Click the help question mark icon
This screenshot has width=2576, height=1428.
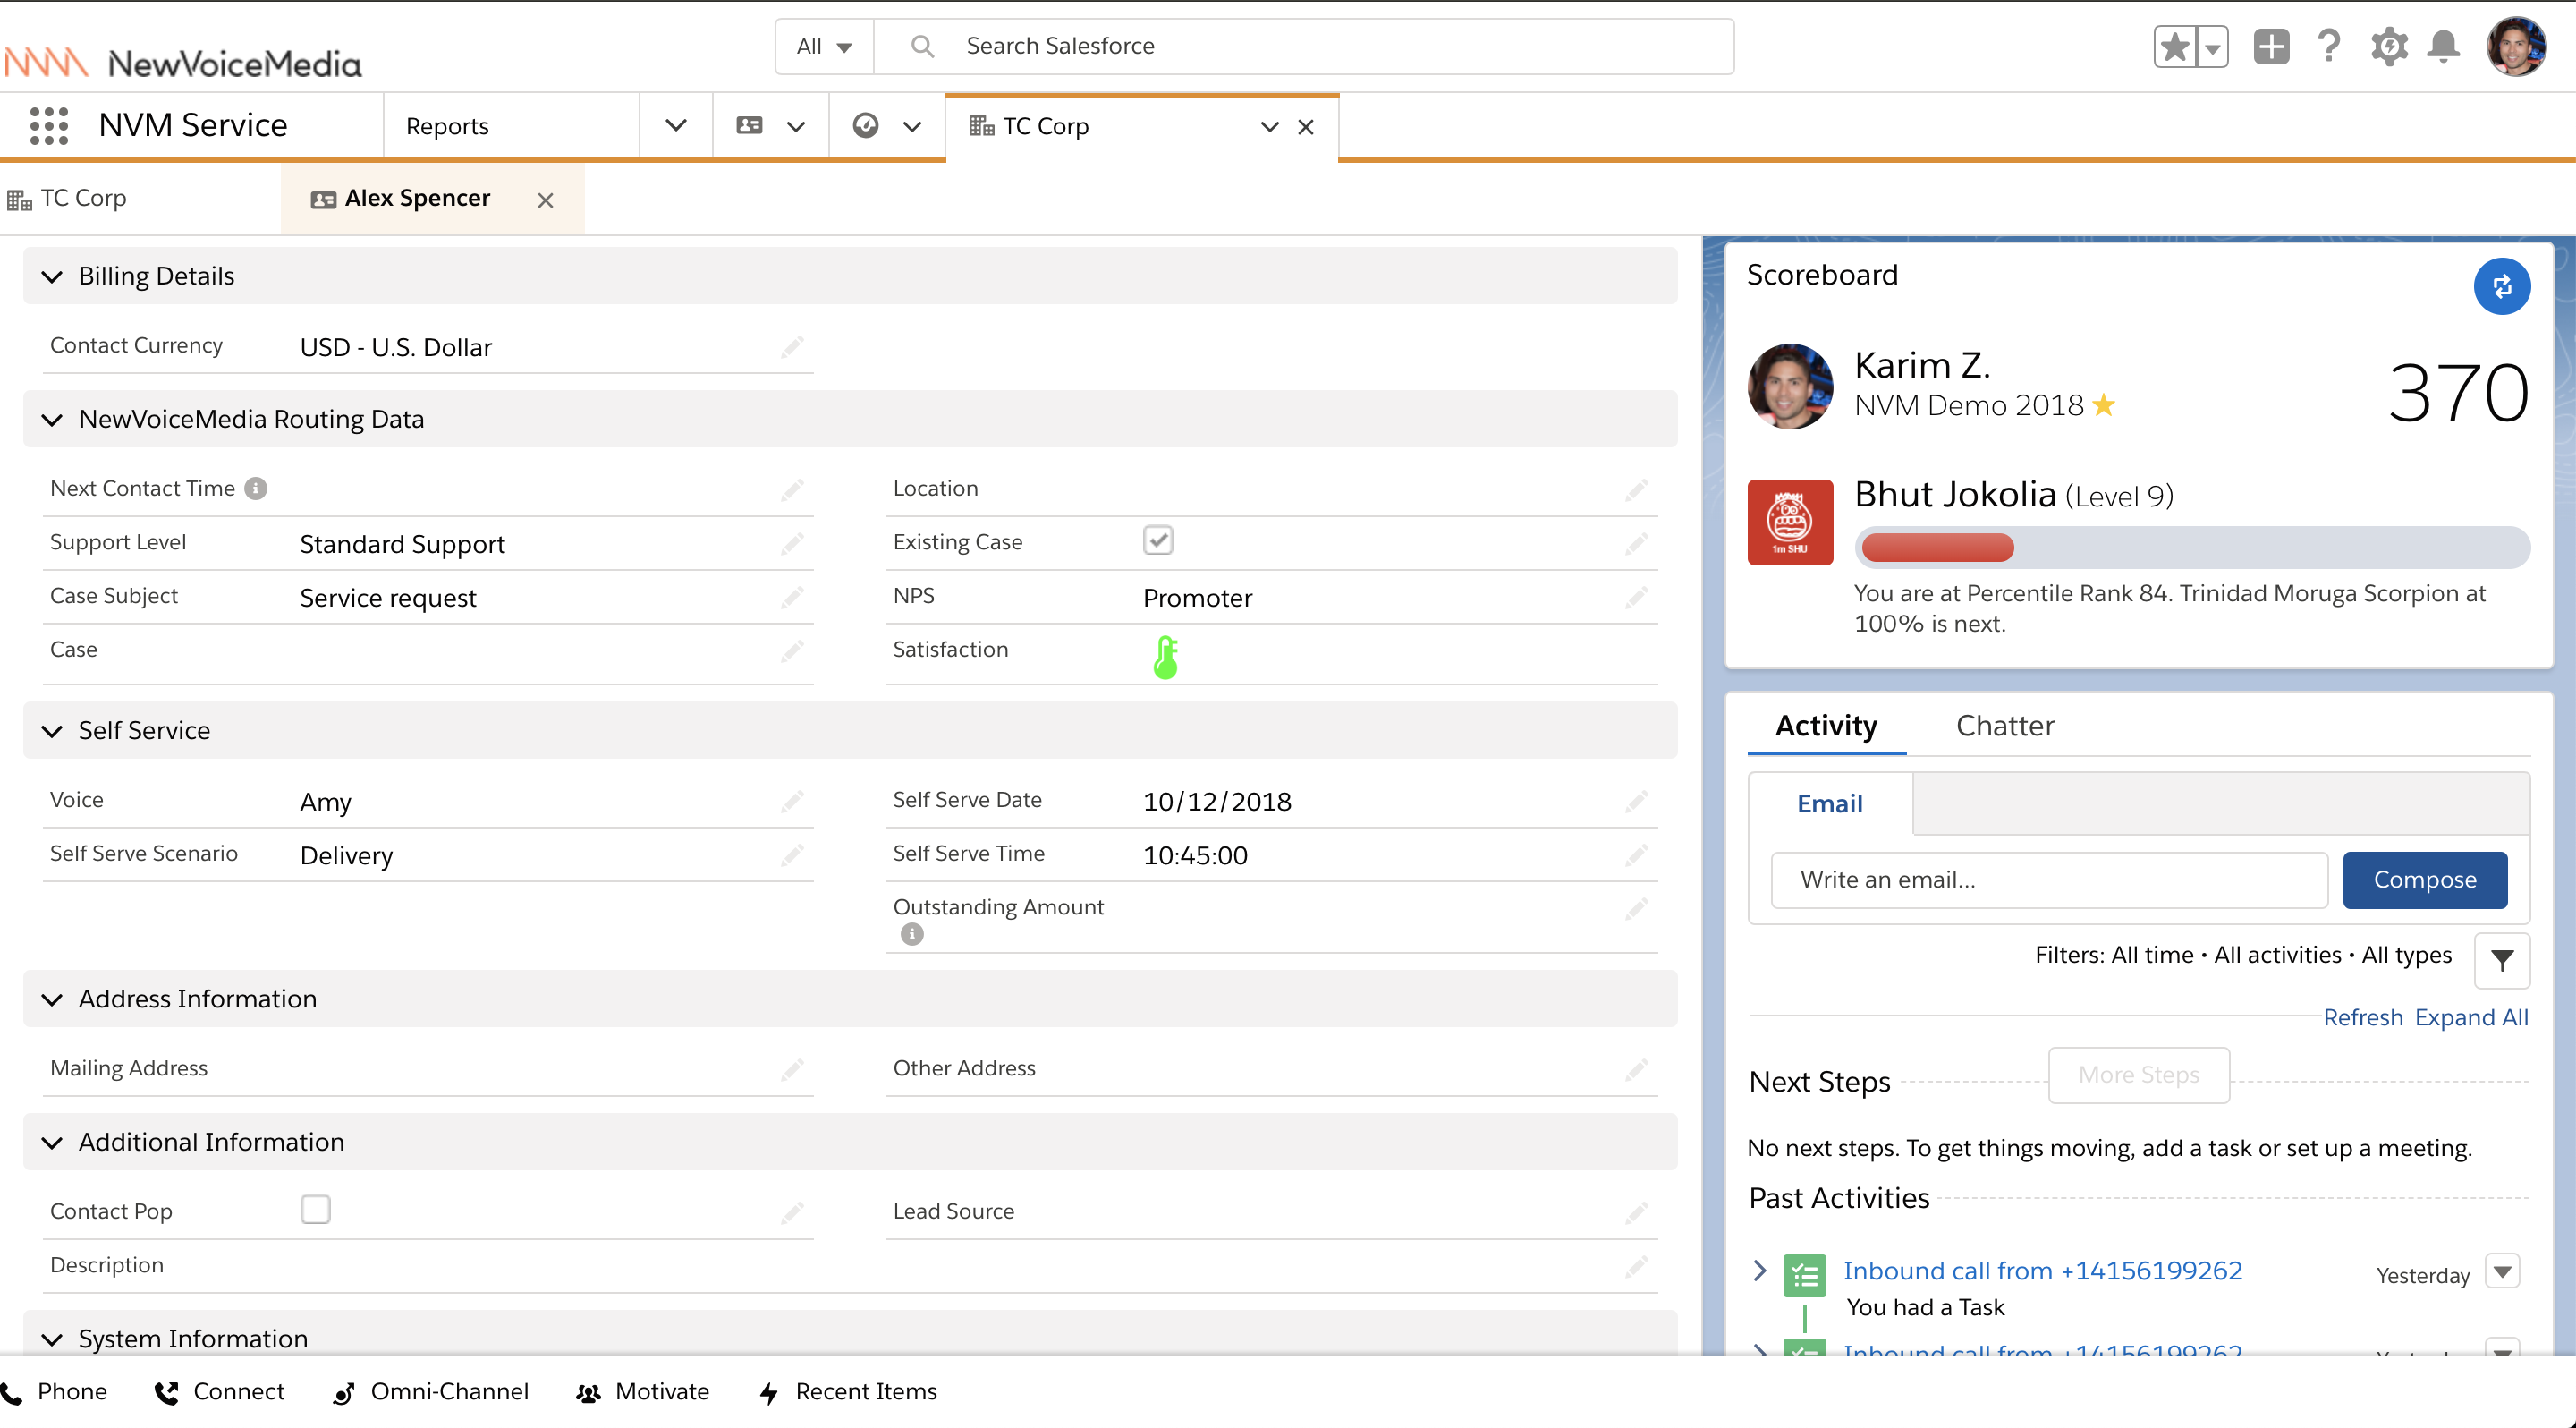tap(2330, 46)
